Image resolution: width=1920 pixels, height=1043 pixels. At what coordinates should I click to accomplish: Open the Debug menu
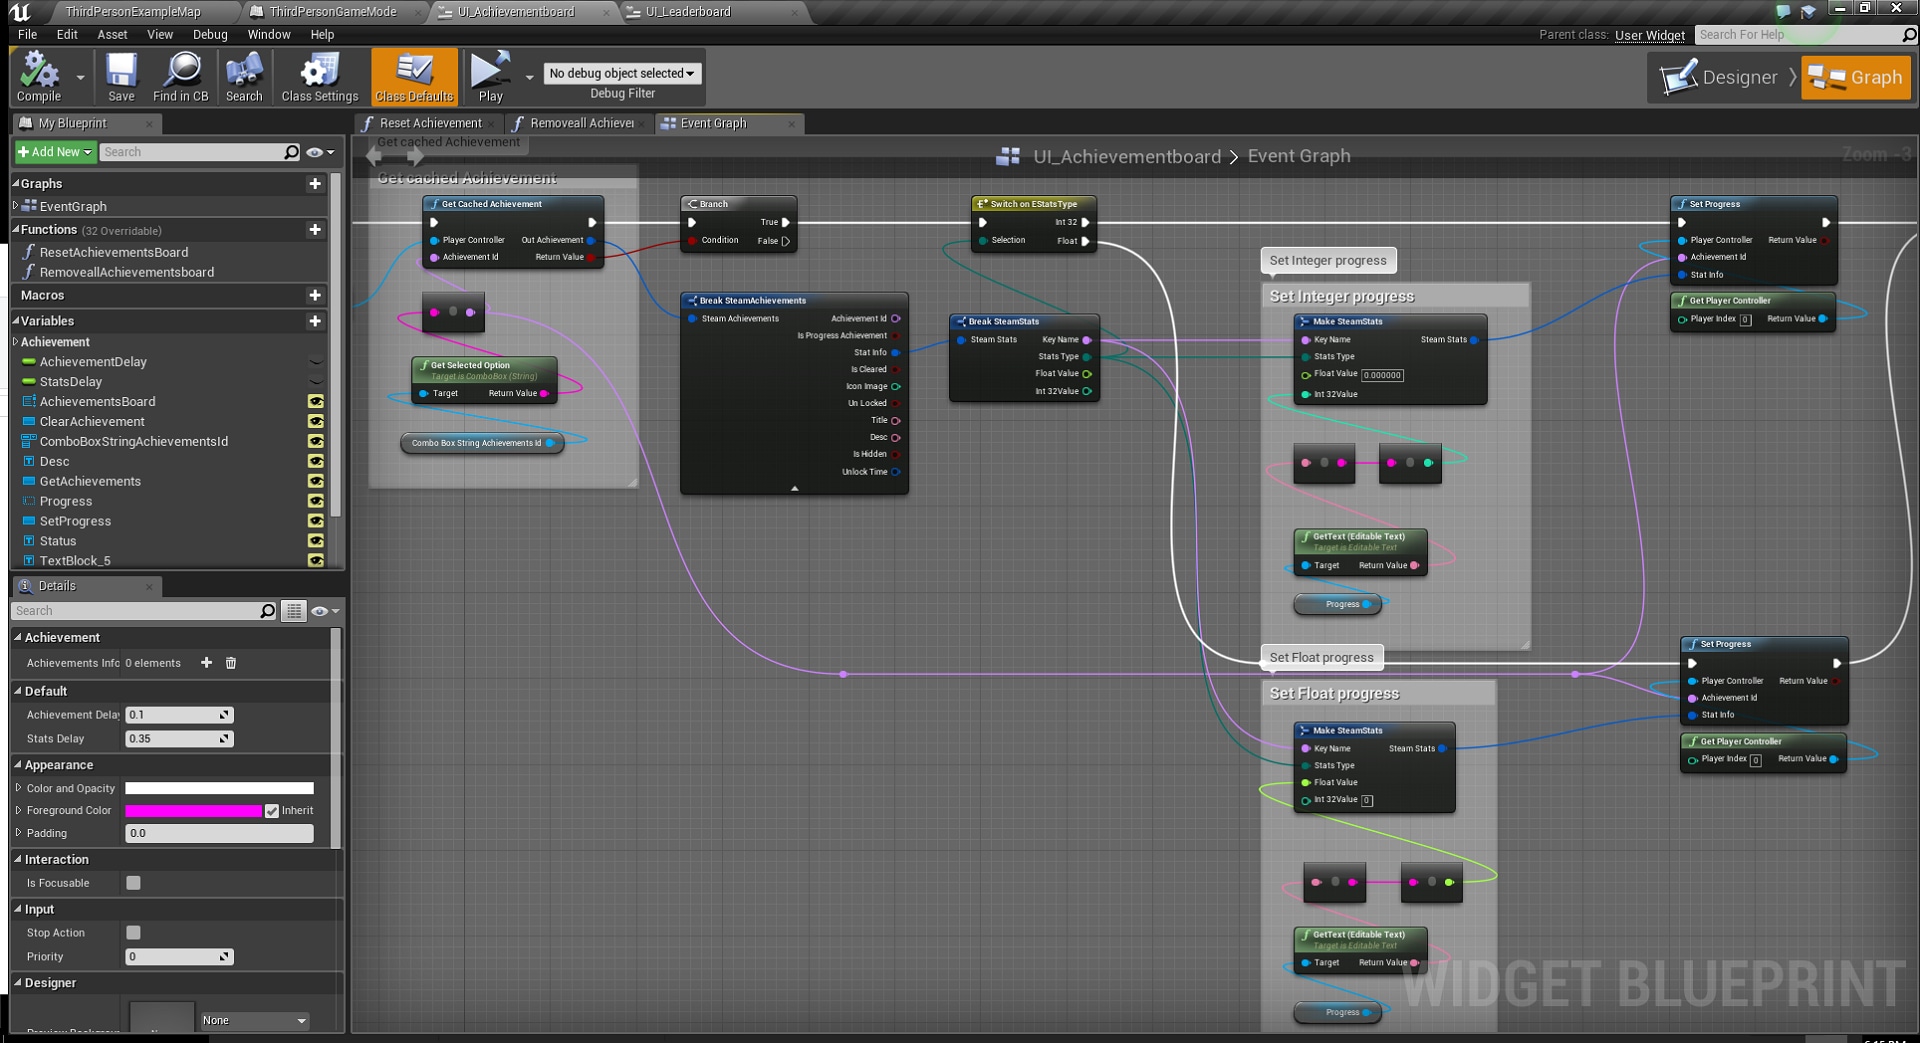[x=209, y=34]
